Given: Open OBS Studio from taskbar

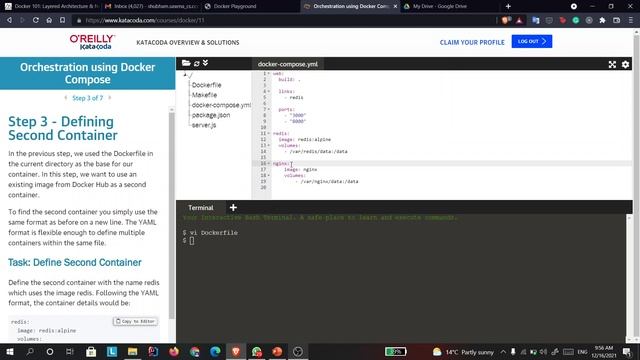Looking at the screenshot, I should [x=298, y=351].
